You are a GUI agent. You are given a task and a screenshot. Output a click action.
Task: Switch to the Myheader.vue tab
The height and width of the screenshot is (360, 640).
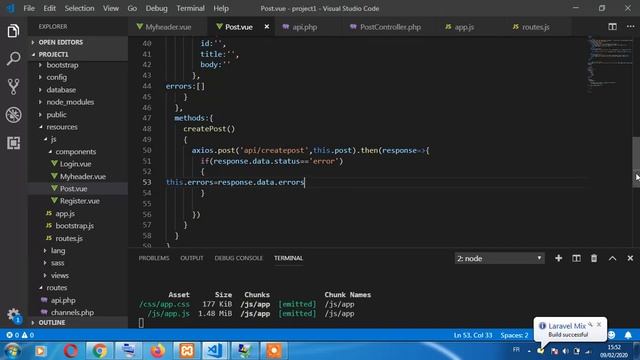pyautogui.click(x=168, y=27)
